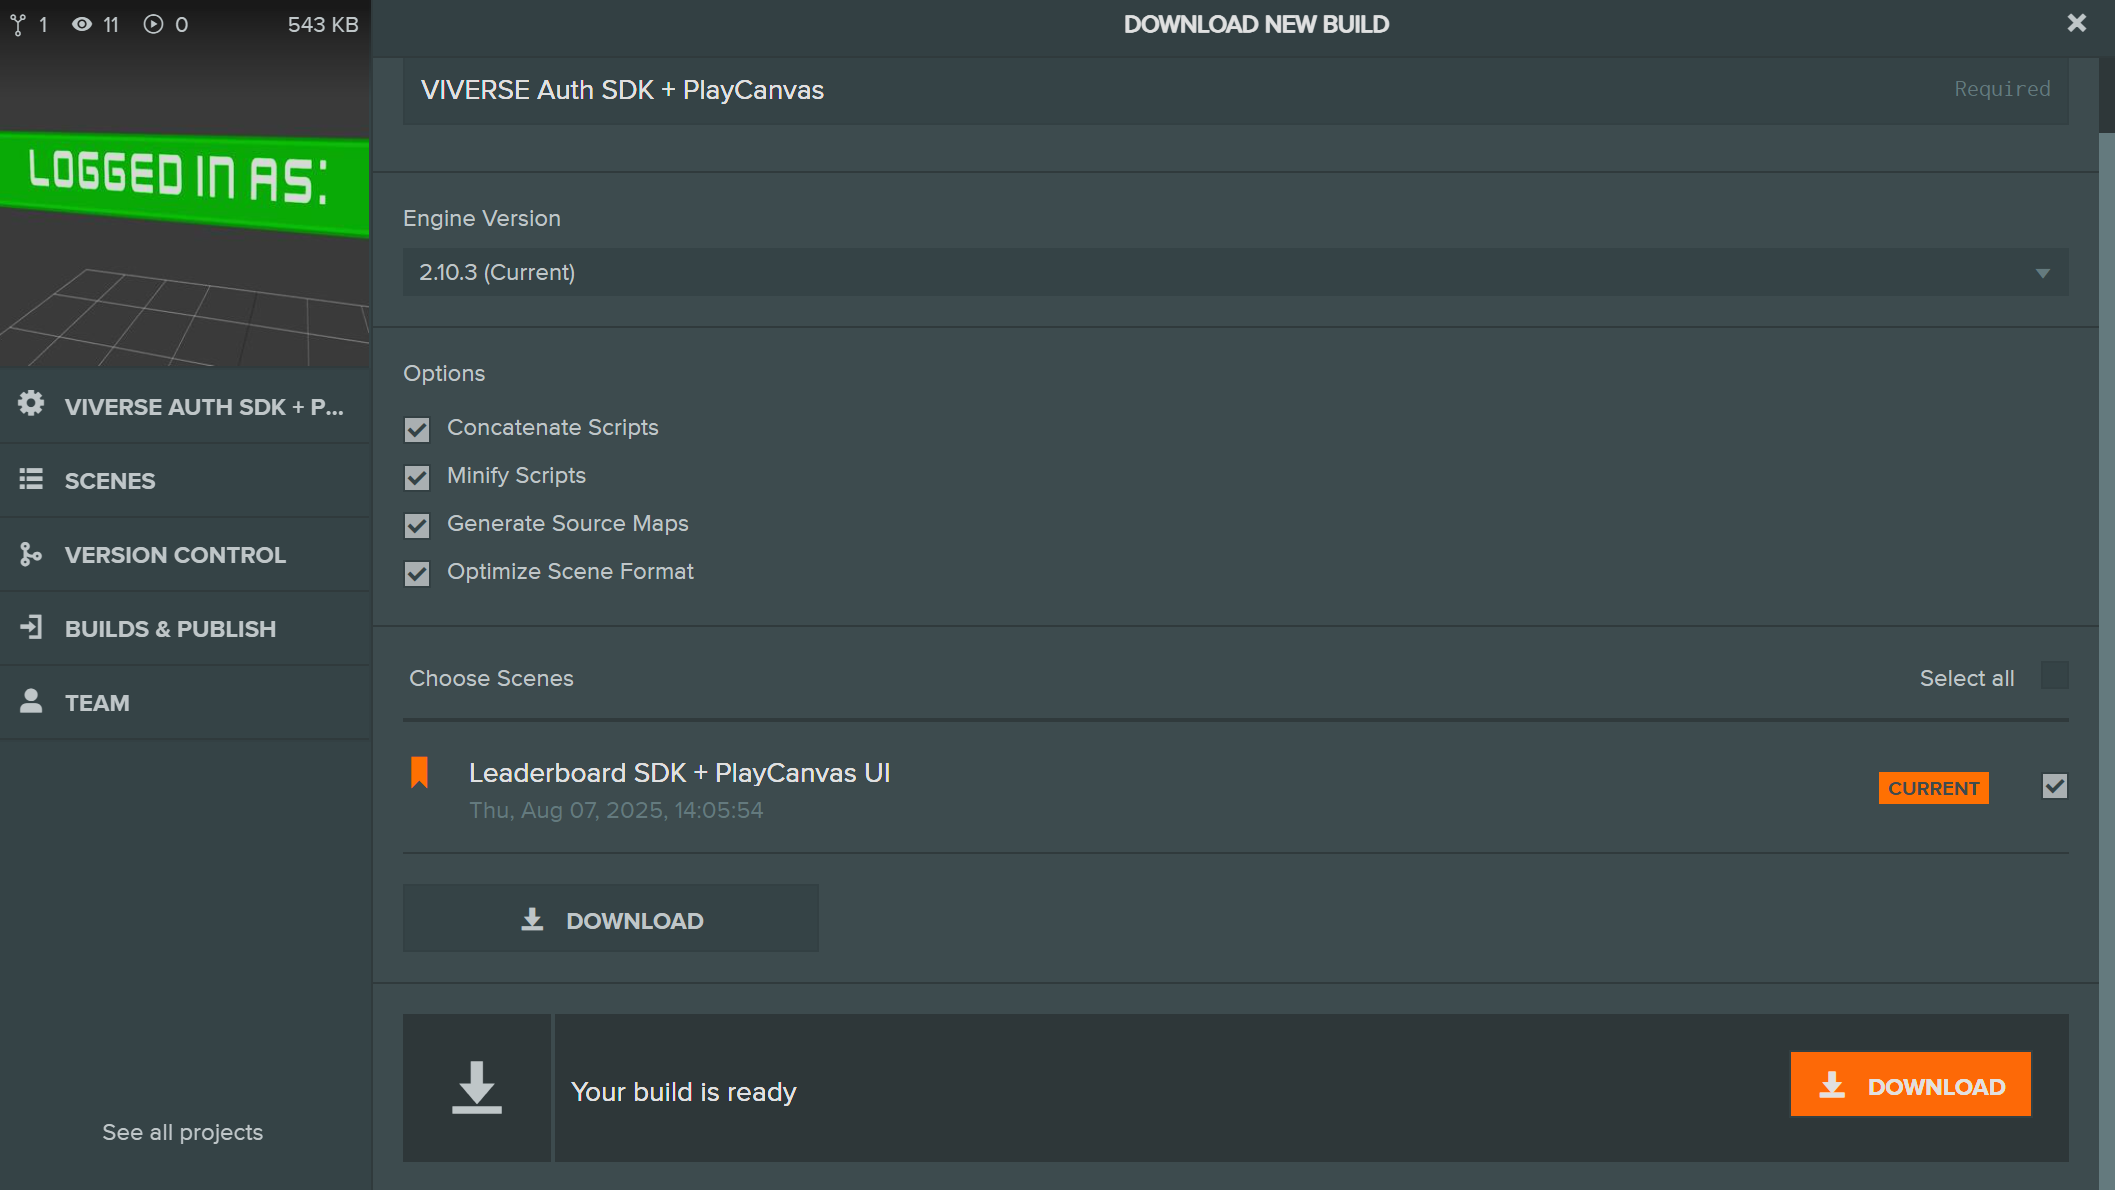Screen dimensions: 2115x1190
Task: Open the Scenes menu item
Action: [110, 481]
